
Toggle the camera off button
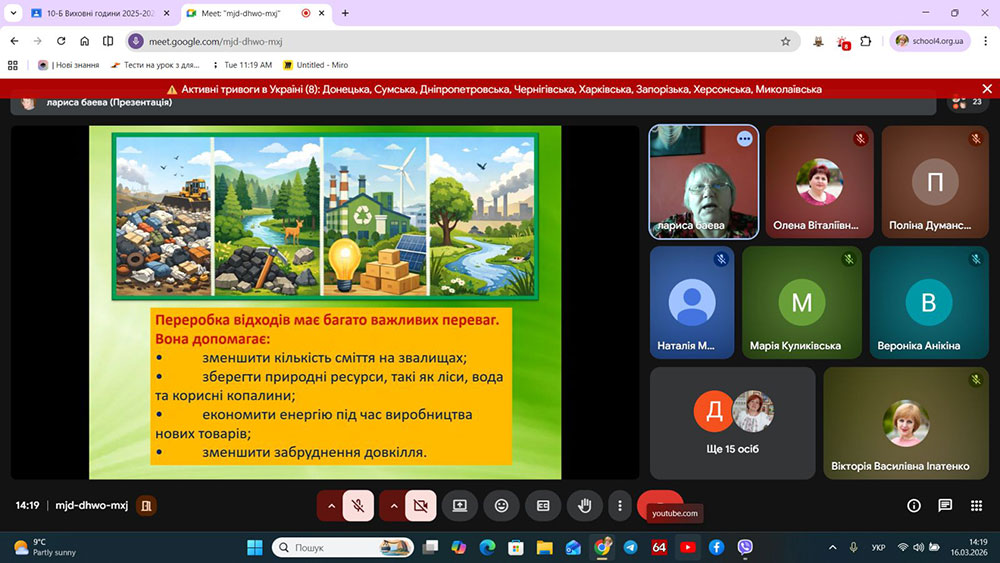[x=420, y=506]
